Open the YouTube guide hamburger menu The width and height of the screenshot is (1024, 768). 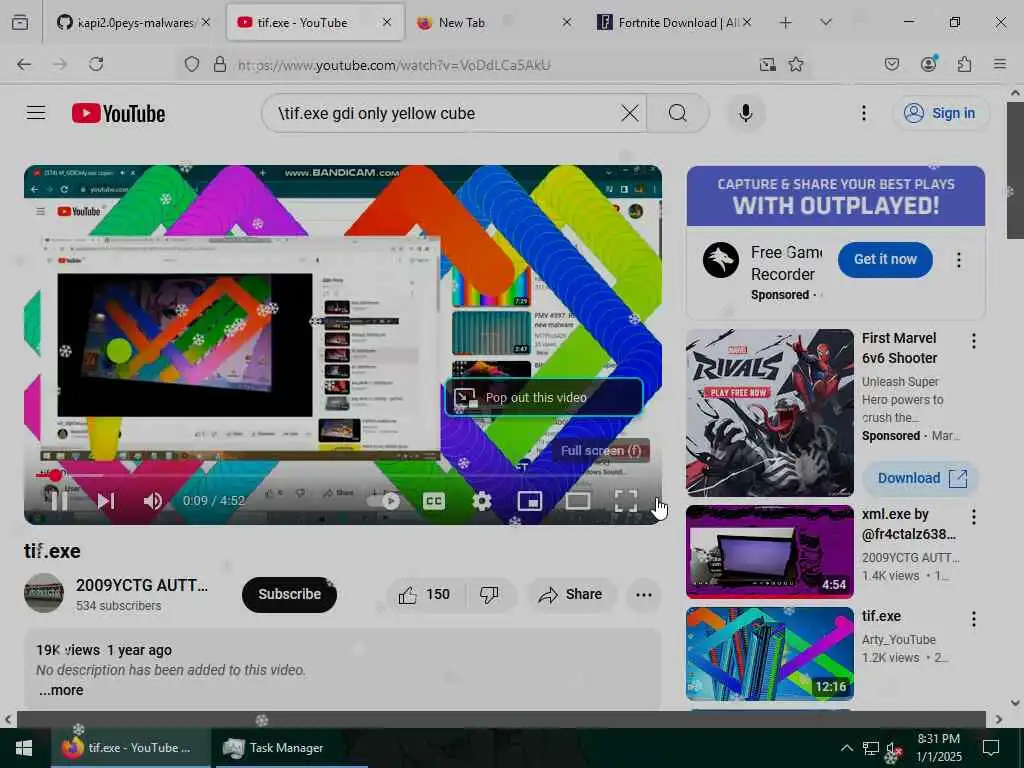click(36, 113)
